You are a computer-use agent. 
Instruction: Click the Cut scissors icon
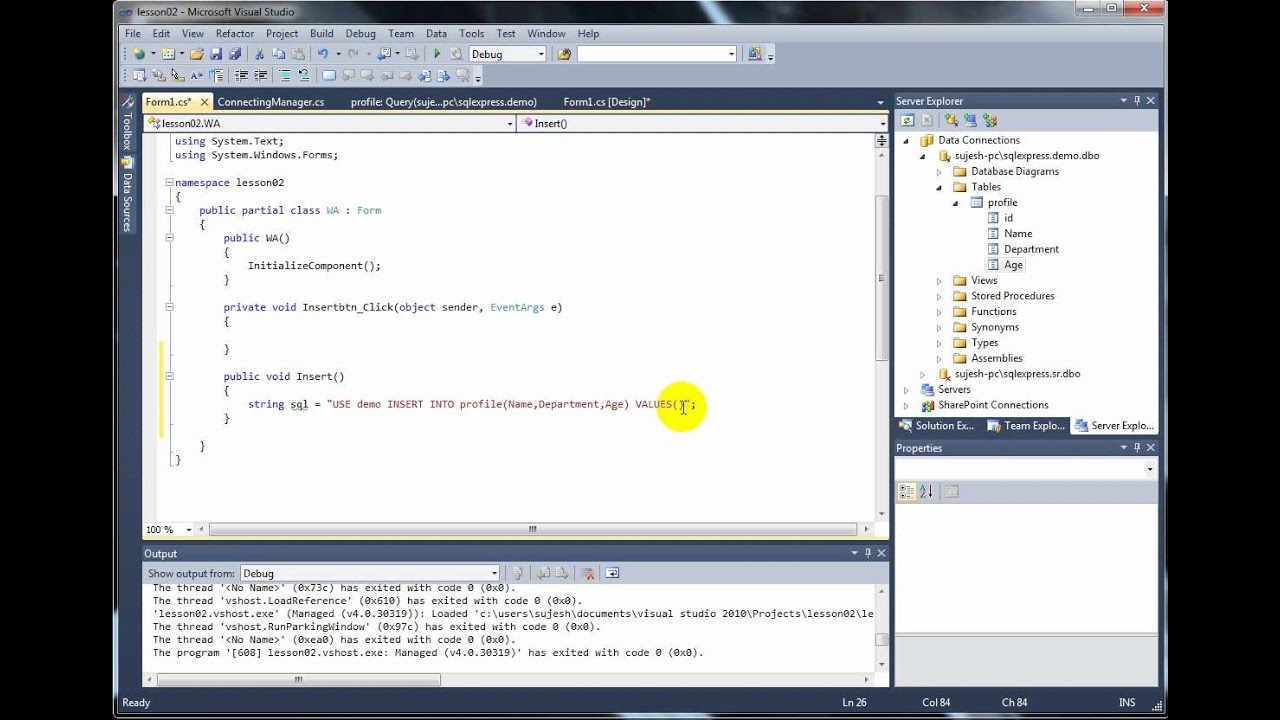pos(259,54)
